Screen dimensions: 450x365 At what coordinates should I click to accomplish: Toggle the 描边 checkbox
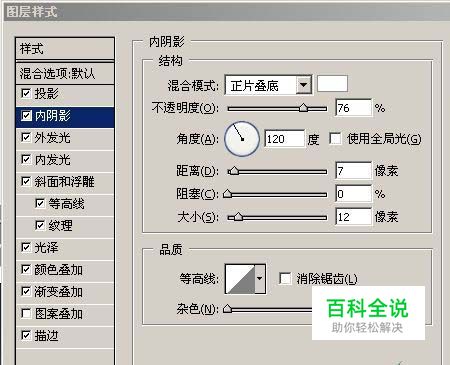pyautogui.click(x=26, y=335)
